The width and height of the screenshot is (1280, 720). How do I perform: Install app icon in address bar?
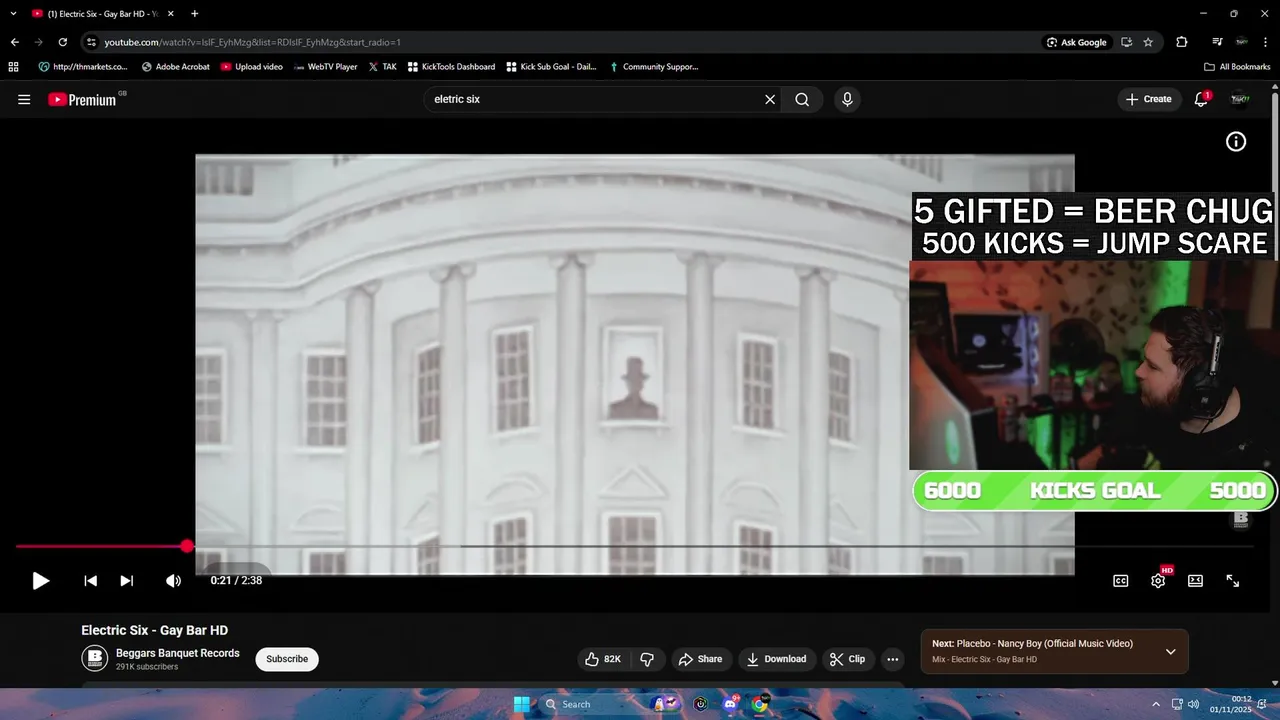[1127, 42]
